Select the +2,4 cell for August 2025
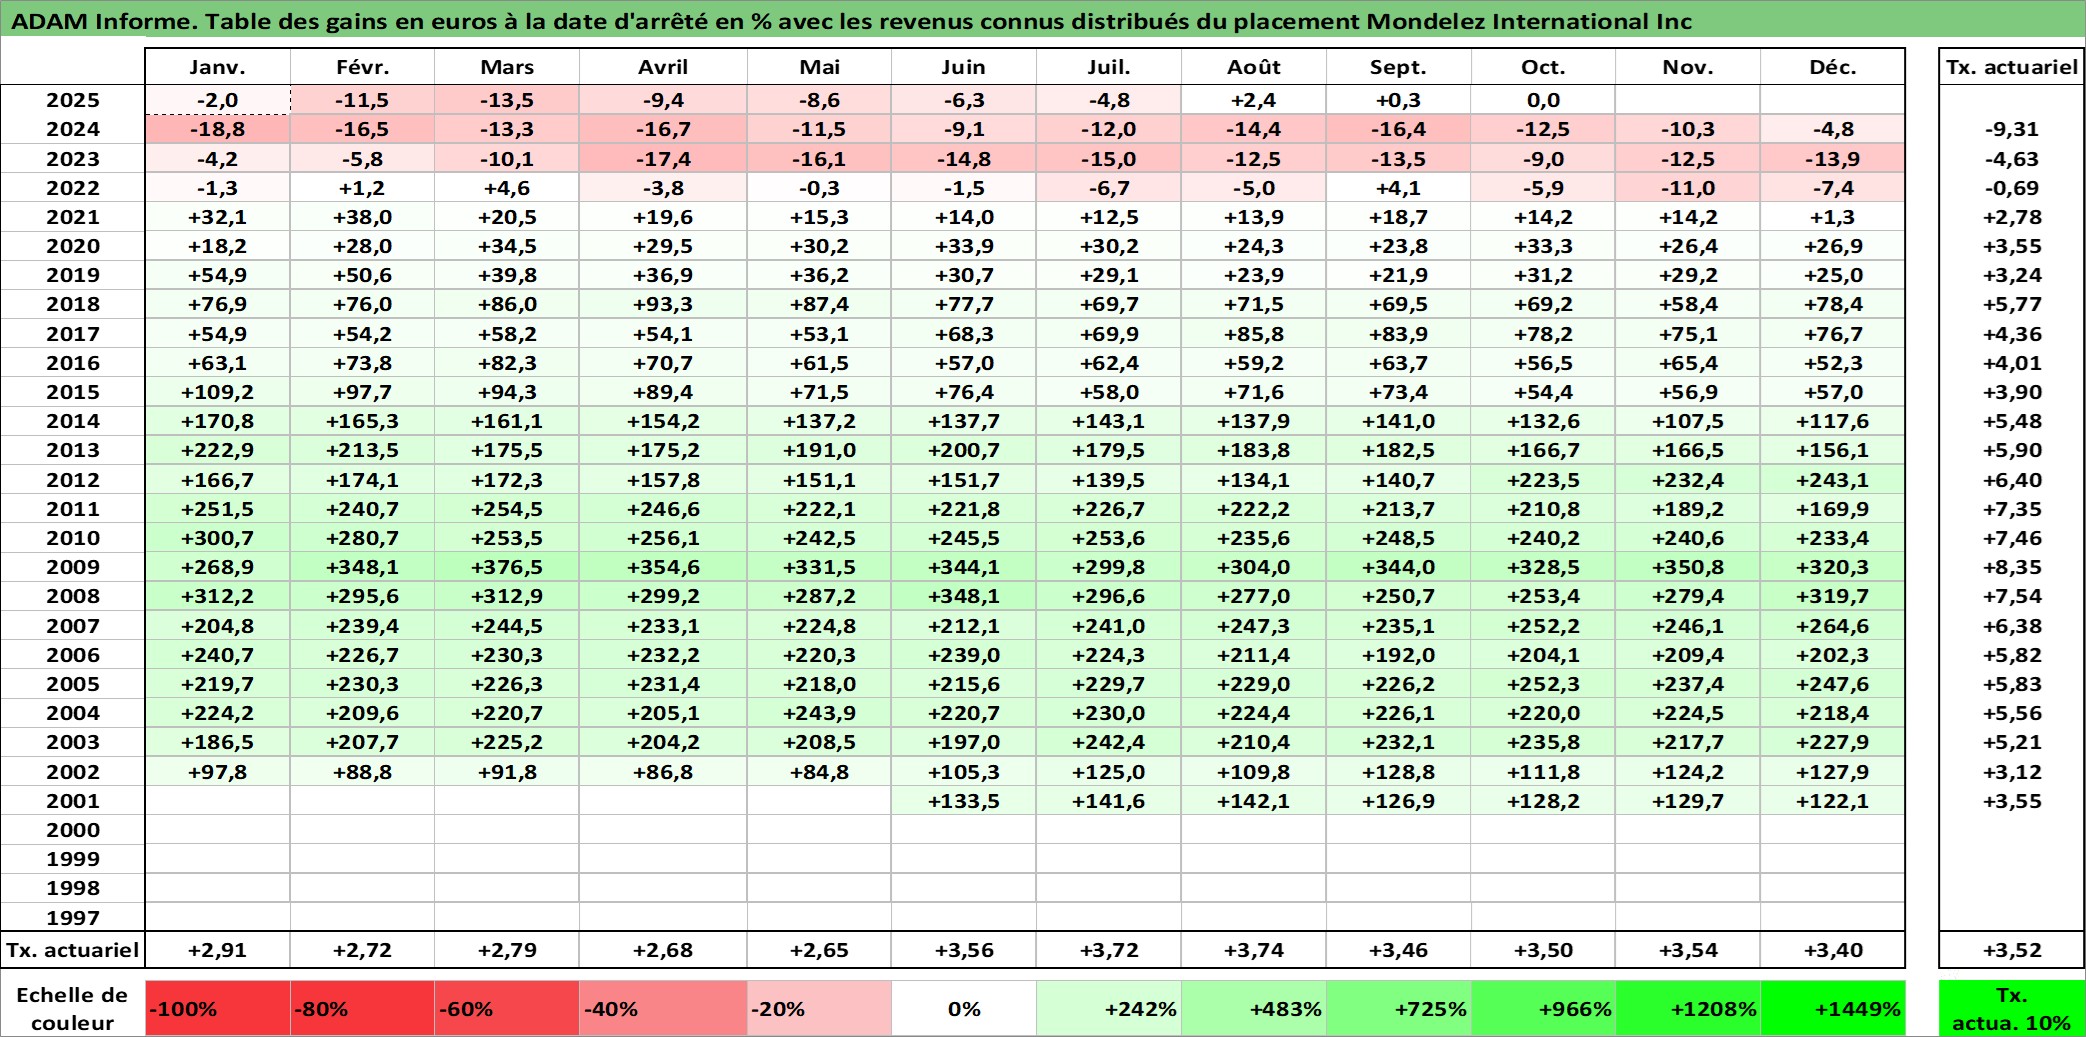Image resolution: width=2086 pixels, height=1037 pixels. coord(1253,100)
